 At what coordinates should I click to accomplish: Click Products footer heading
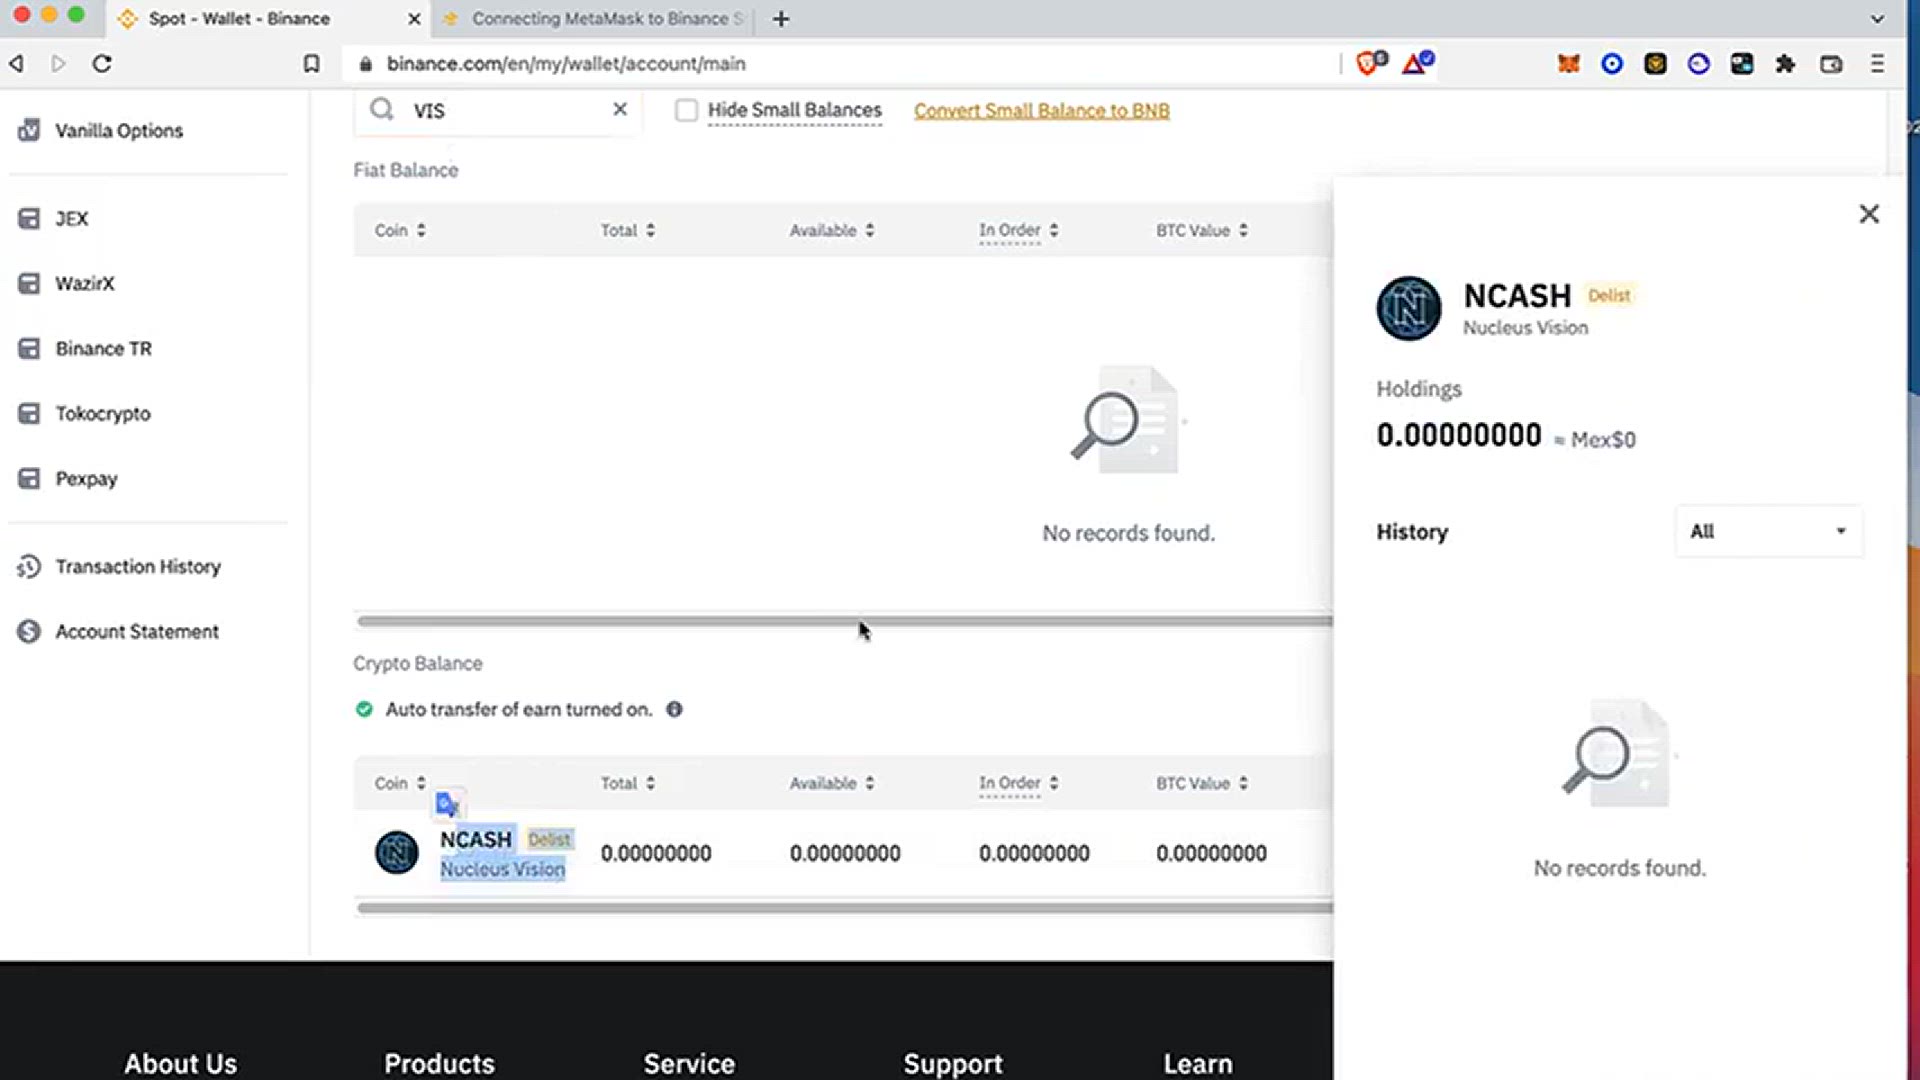[439, 1063]
